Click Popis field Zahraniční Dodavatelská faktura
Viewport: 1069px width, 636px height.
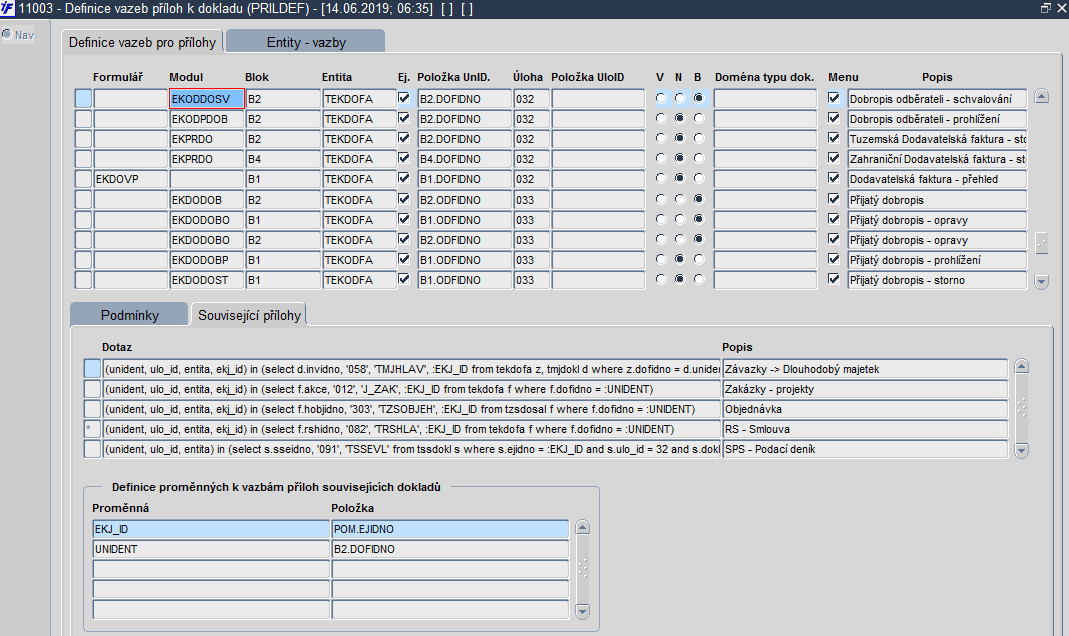pos(937,159)
